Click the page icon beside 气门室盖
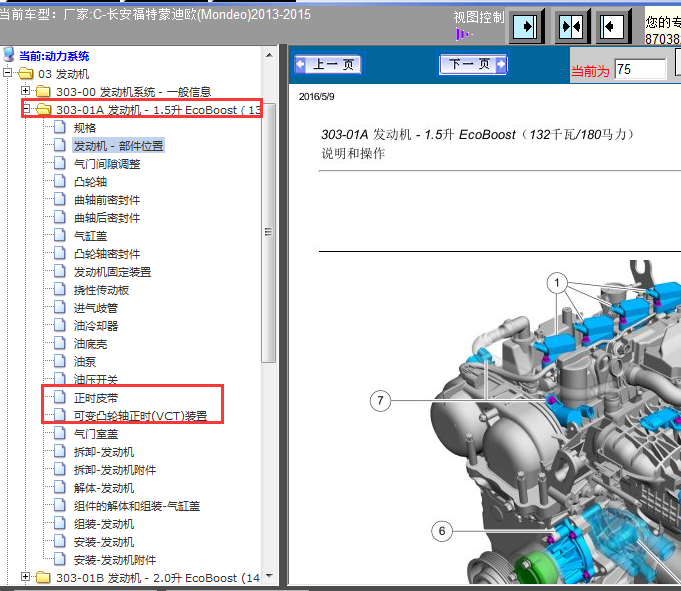 tap(60, 433)
